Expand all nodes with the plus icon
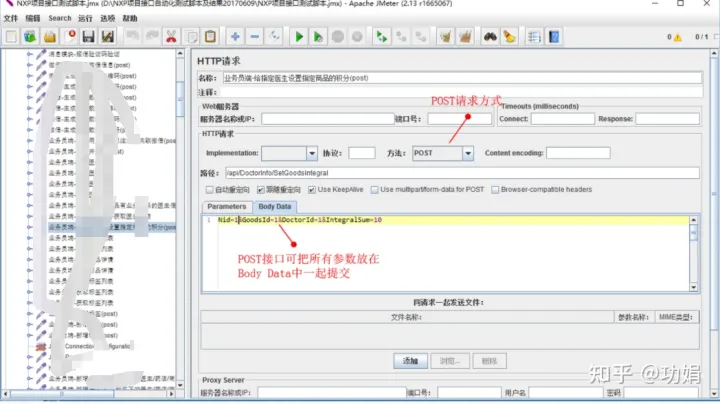The width and height of the screenshot is (720, 404). pos(235,37)
